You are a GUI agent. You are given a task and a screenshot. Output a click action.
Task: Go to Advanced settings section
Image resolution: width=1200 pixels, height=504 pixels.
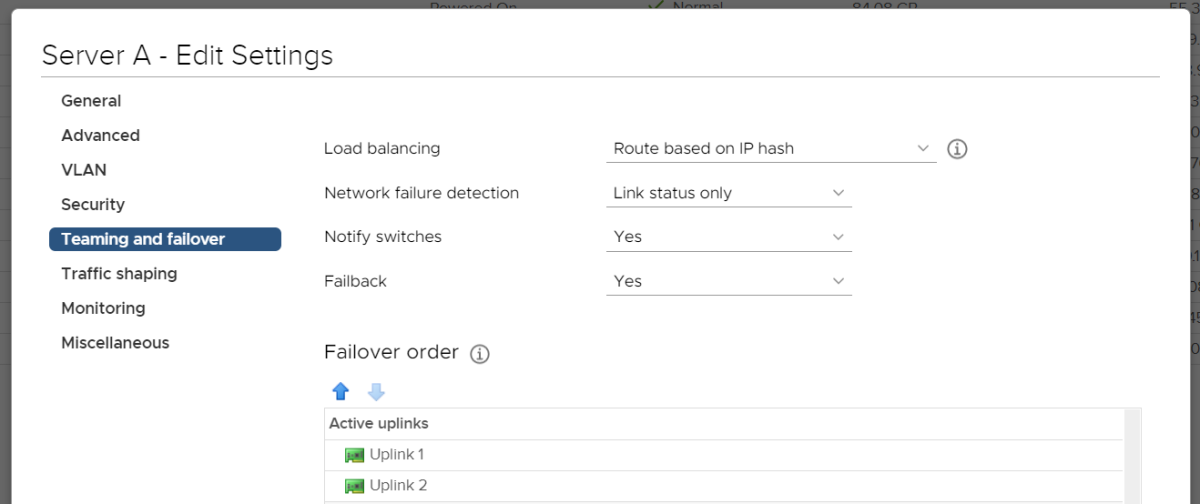coord(100,135)
